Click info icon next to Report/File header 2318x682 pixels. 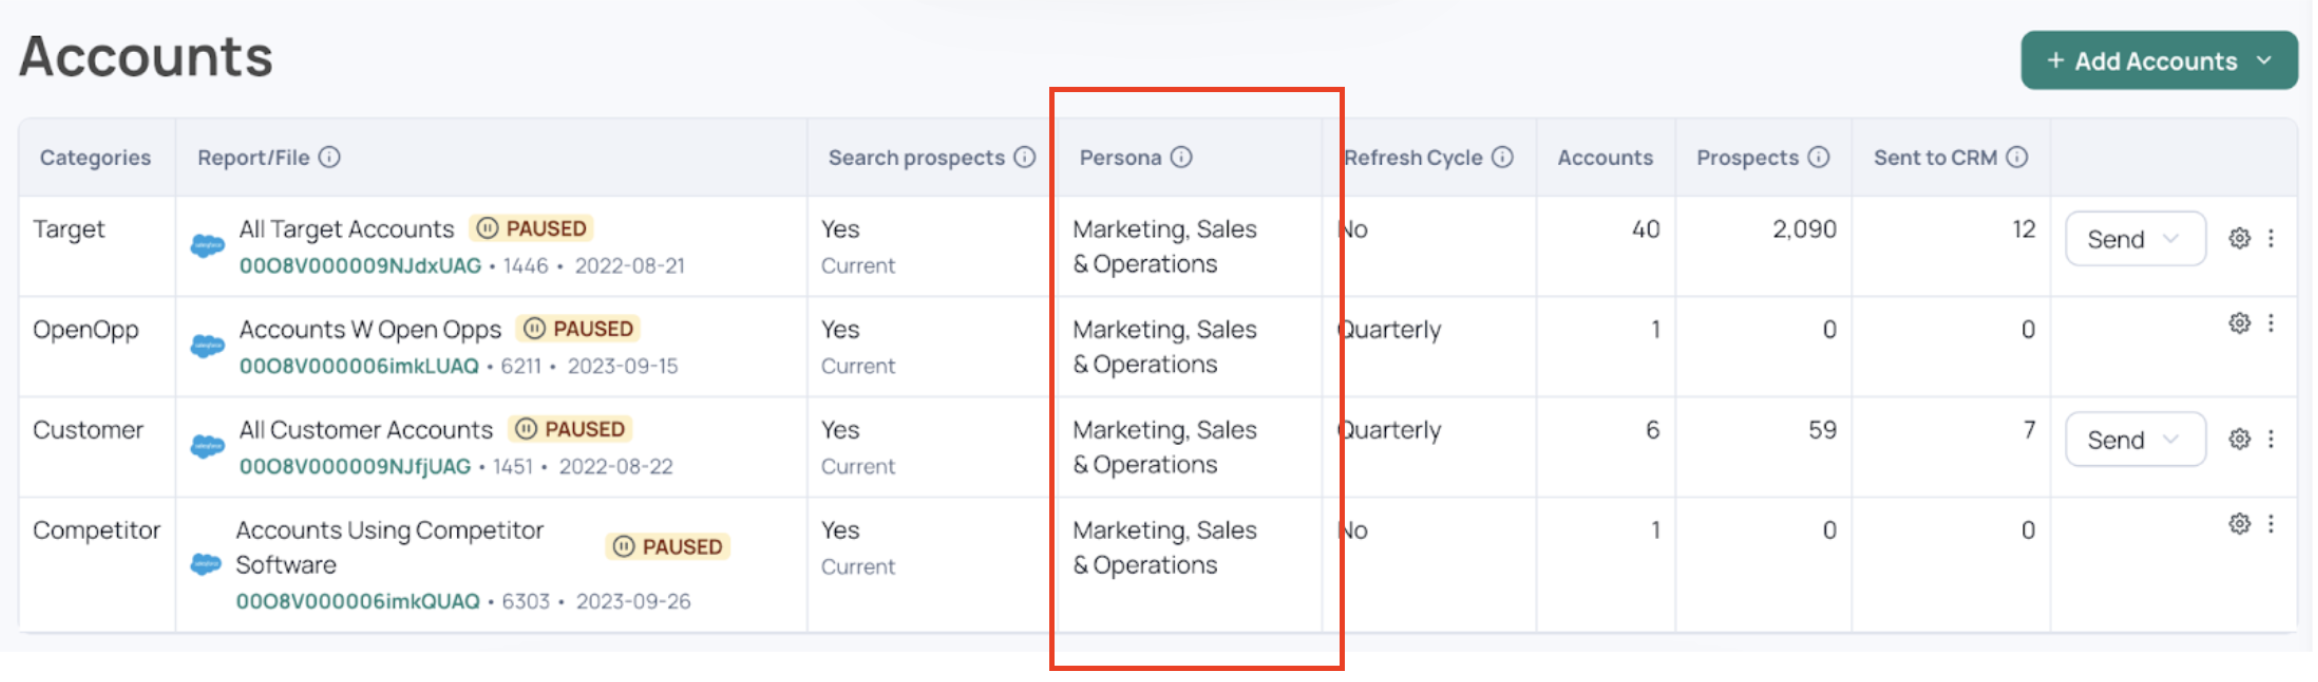[x=329, y=157]
